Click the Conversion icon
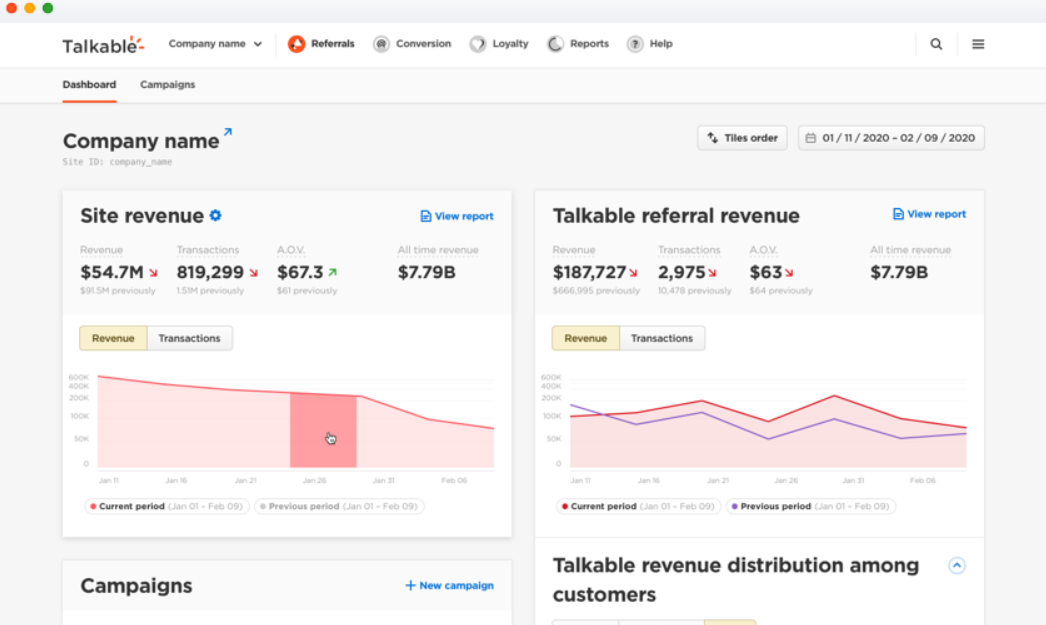 381,44
